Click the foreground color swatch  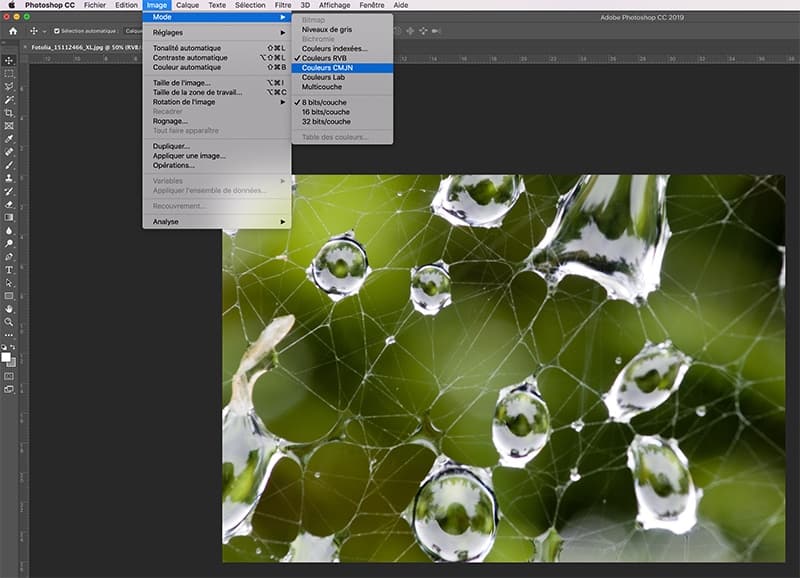[6, 355]
